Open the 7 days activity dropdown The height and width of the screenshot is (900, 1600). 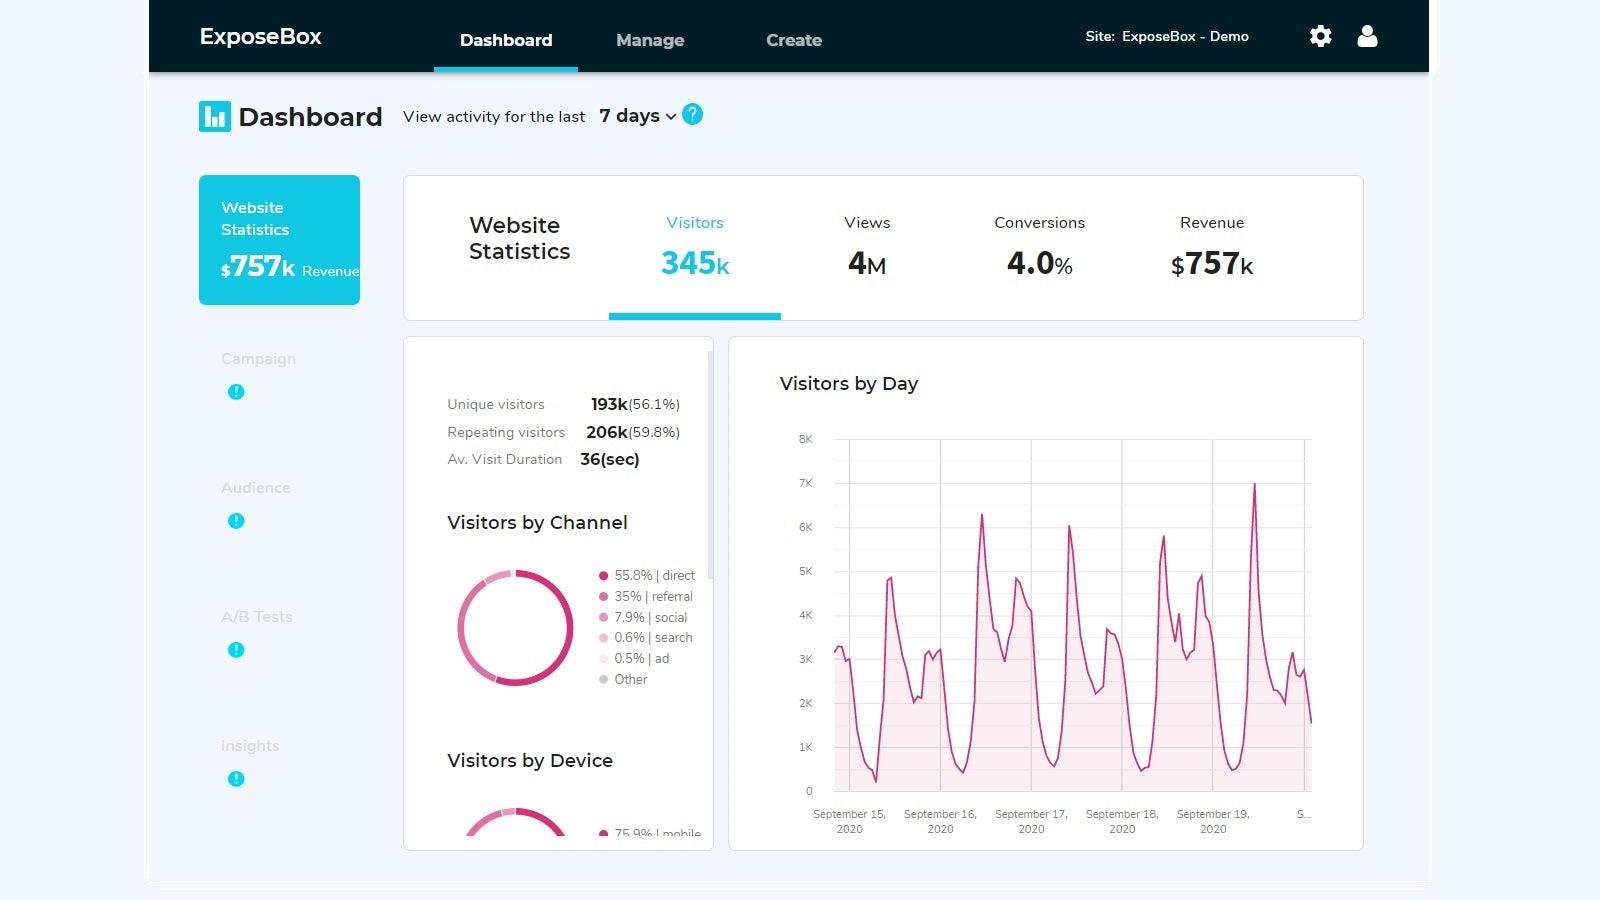coord(635,115)
